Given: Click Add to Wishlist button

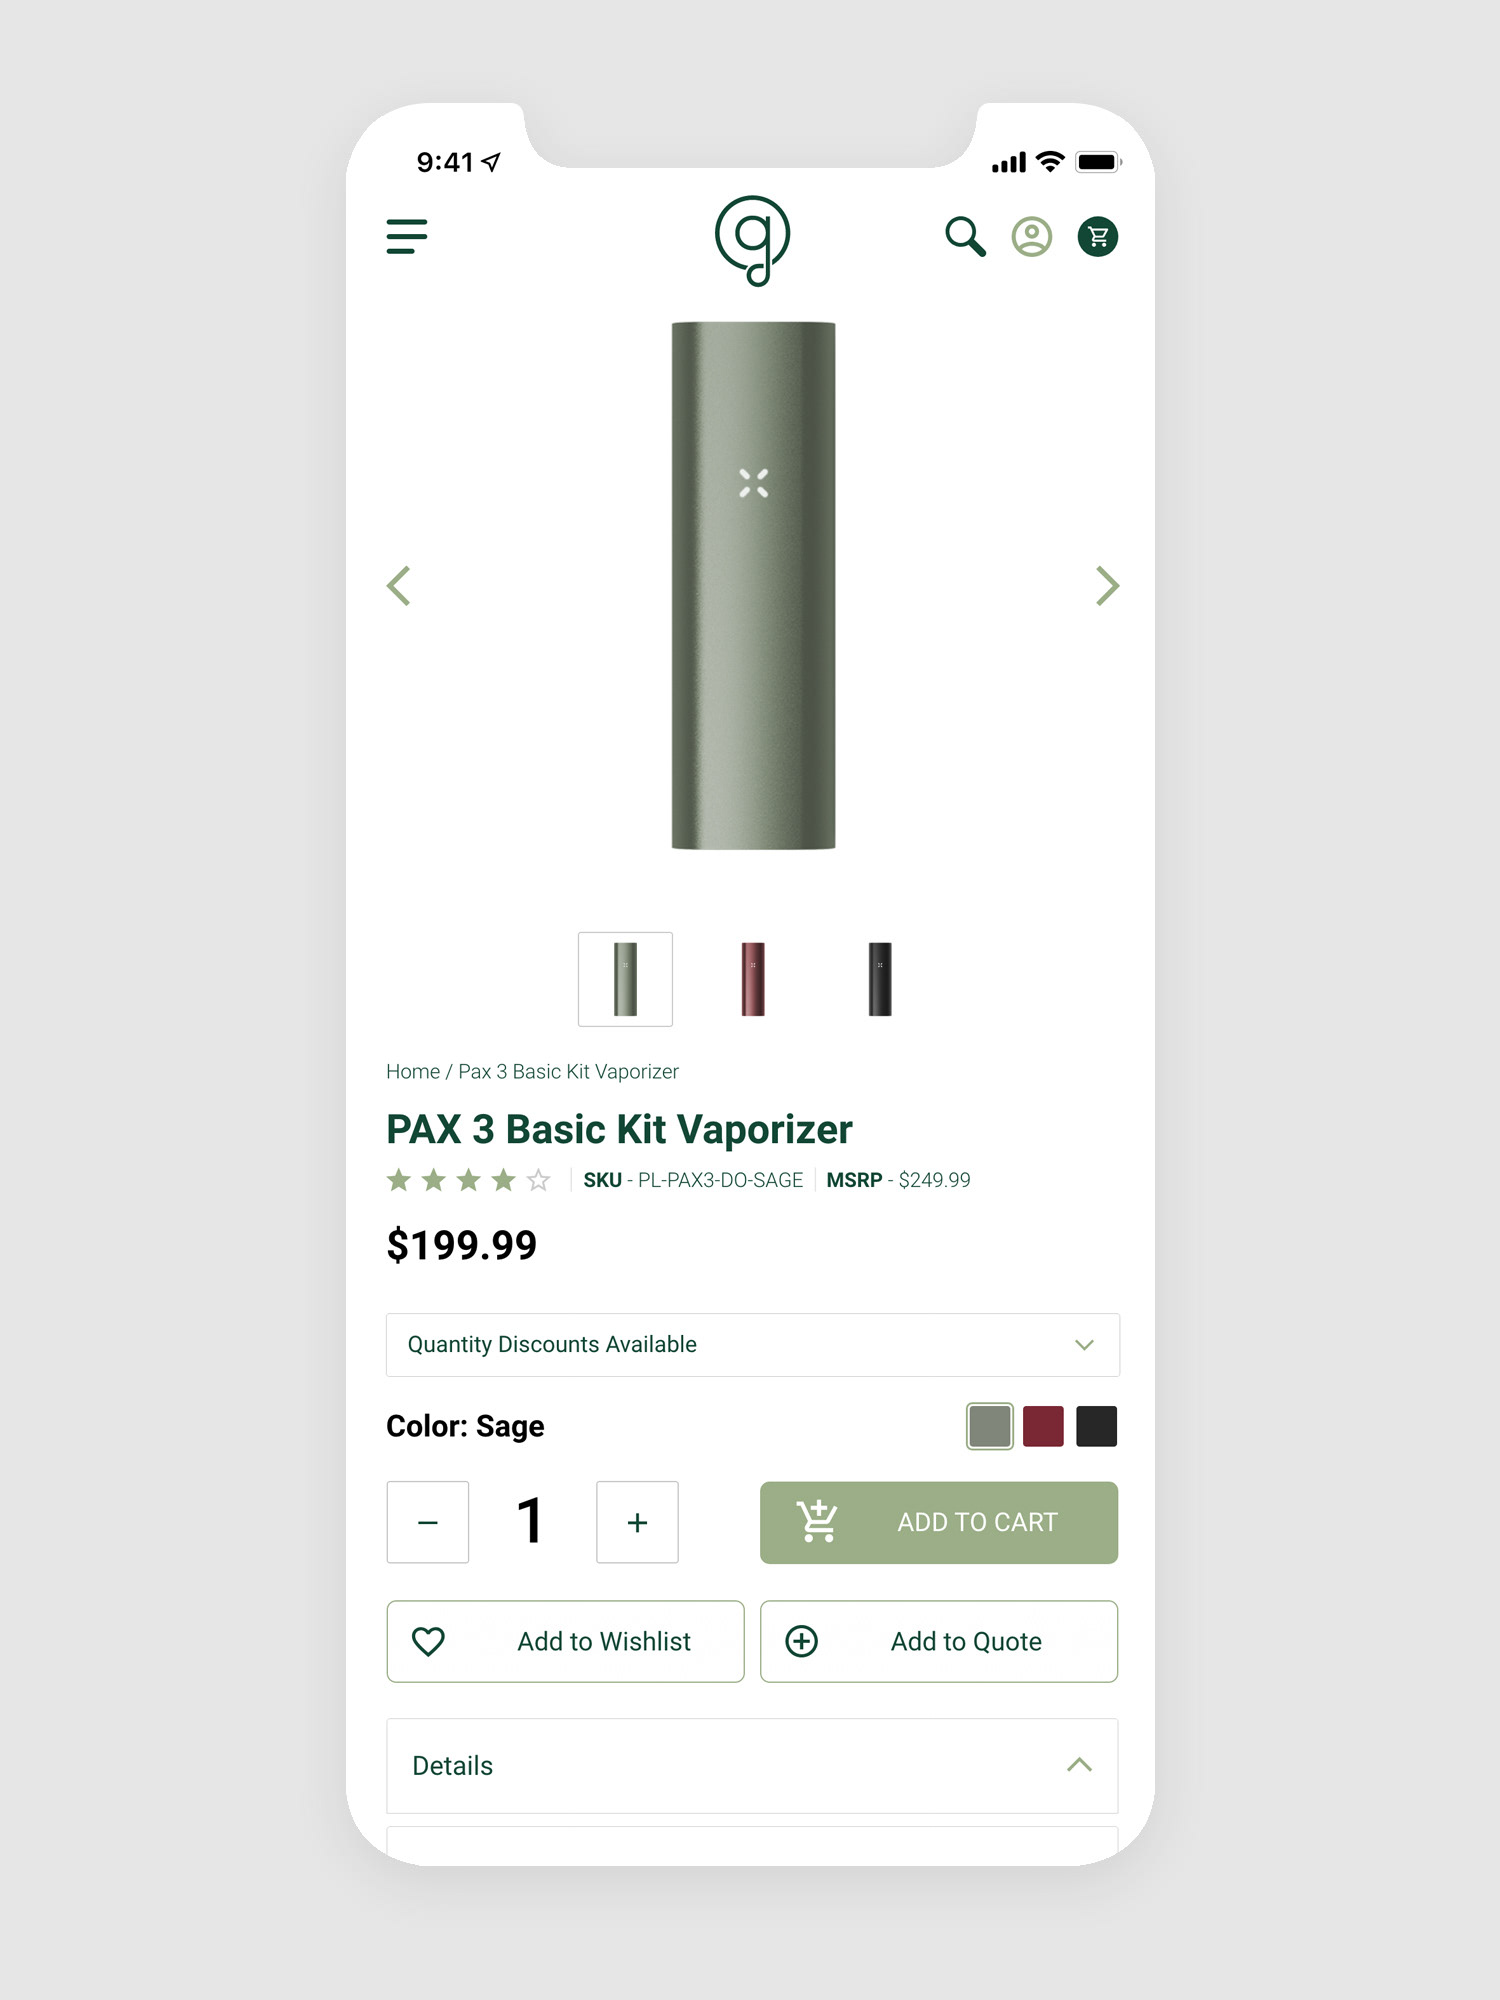Looking at the screenshot, I should point(565,1641).
